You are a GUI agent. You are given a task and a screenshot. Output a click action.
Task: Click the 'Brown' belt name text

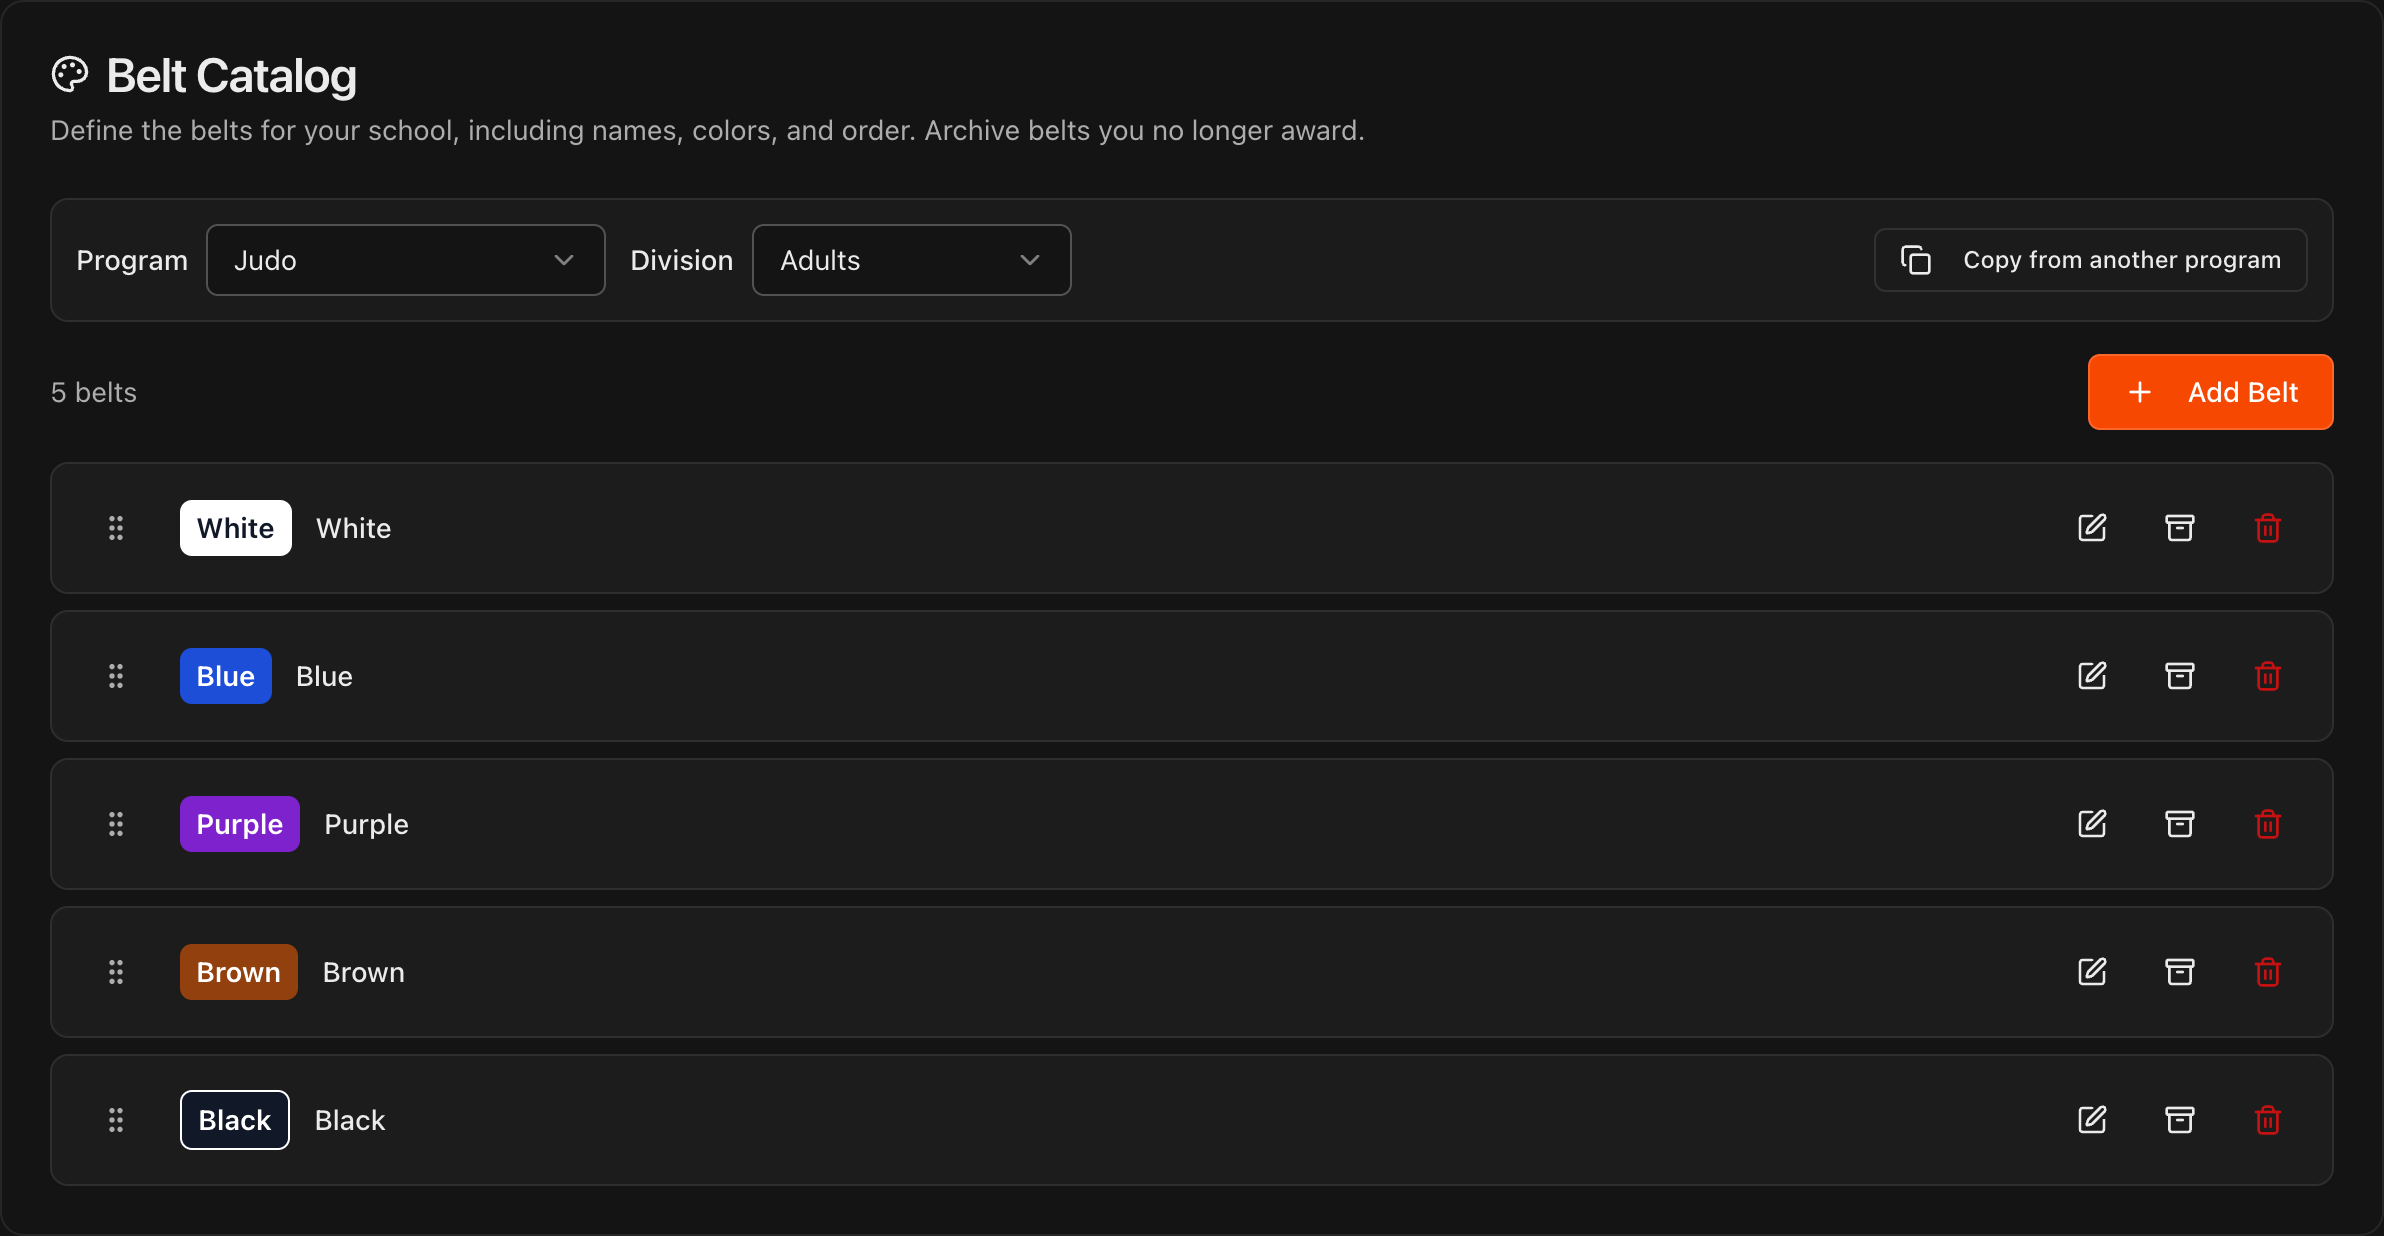pyautogui.click(x=364, y=972)
